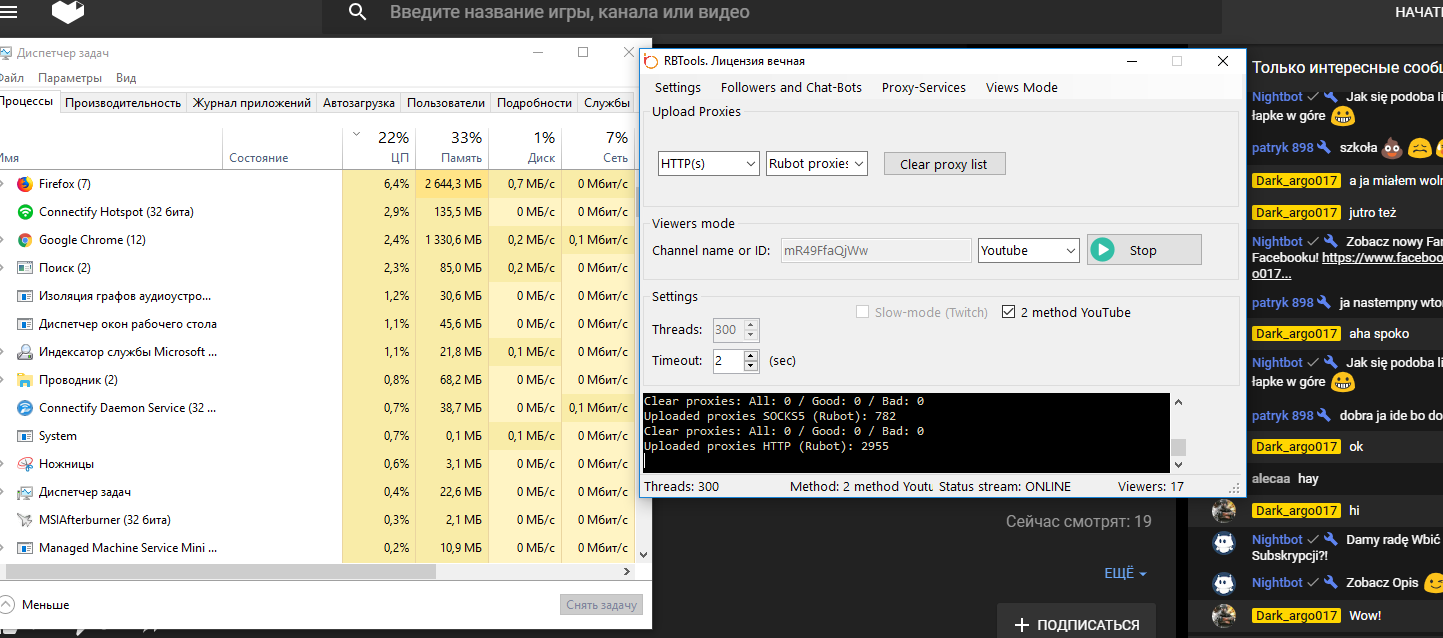Click the MSIAfterburner process icon

[x=25, y=520]
